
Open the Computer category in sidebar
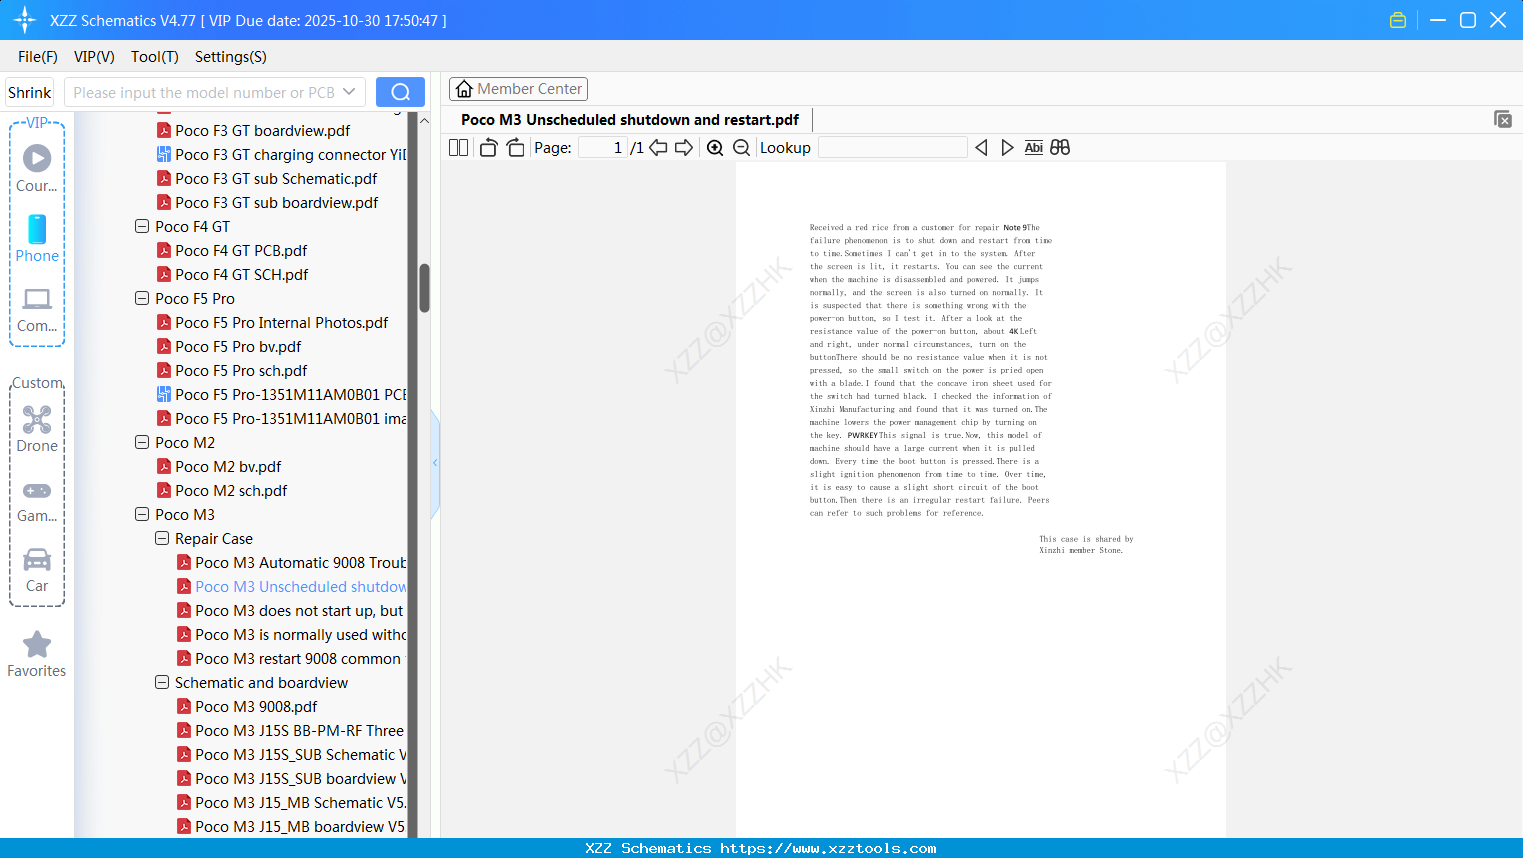click(37, 309)
